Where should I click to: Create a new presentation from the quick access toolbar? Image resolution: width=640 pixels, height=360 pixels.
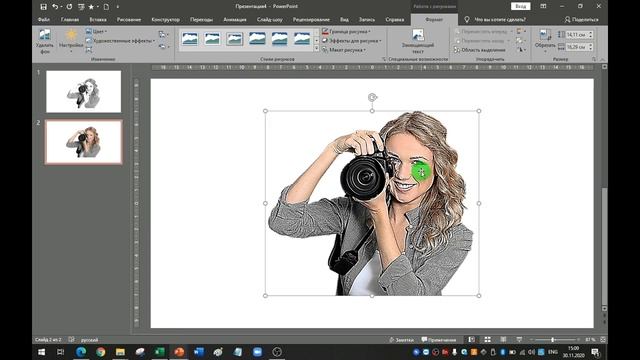(106, 7)
